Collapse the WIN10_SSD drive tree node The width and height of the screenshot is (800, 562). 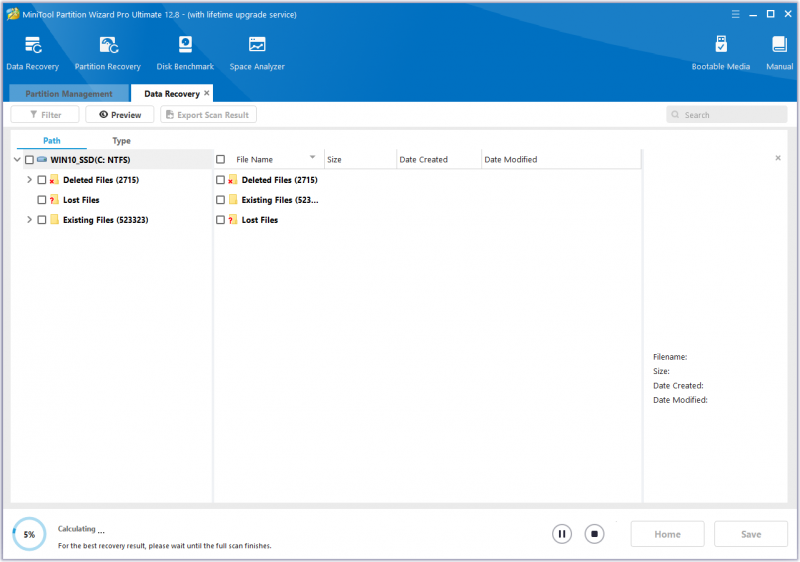17,160
